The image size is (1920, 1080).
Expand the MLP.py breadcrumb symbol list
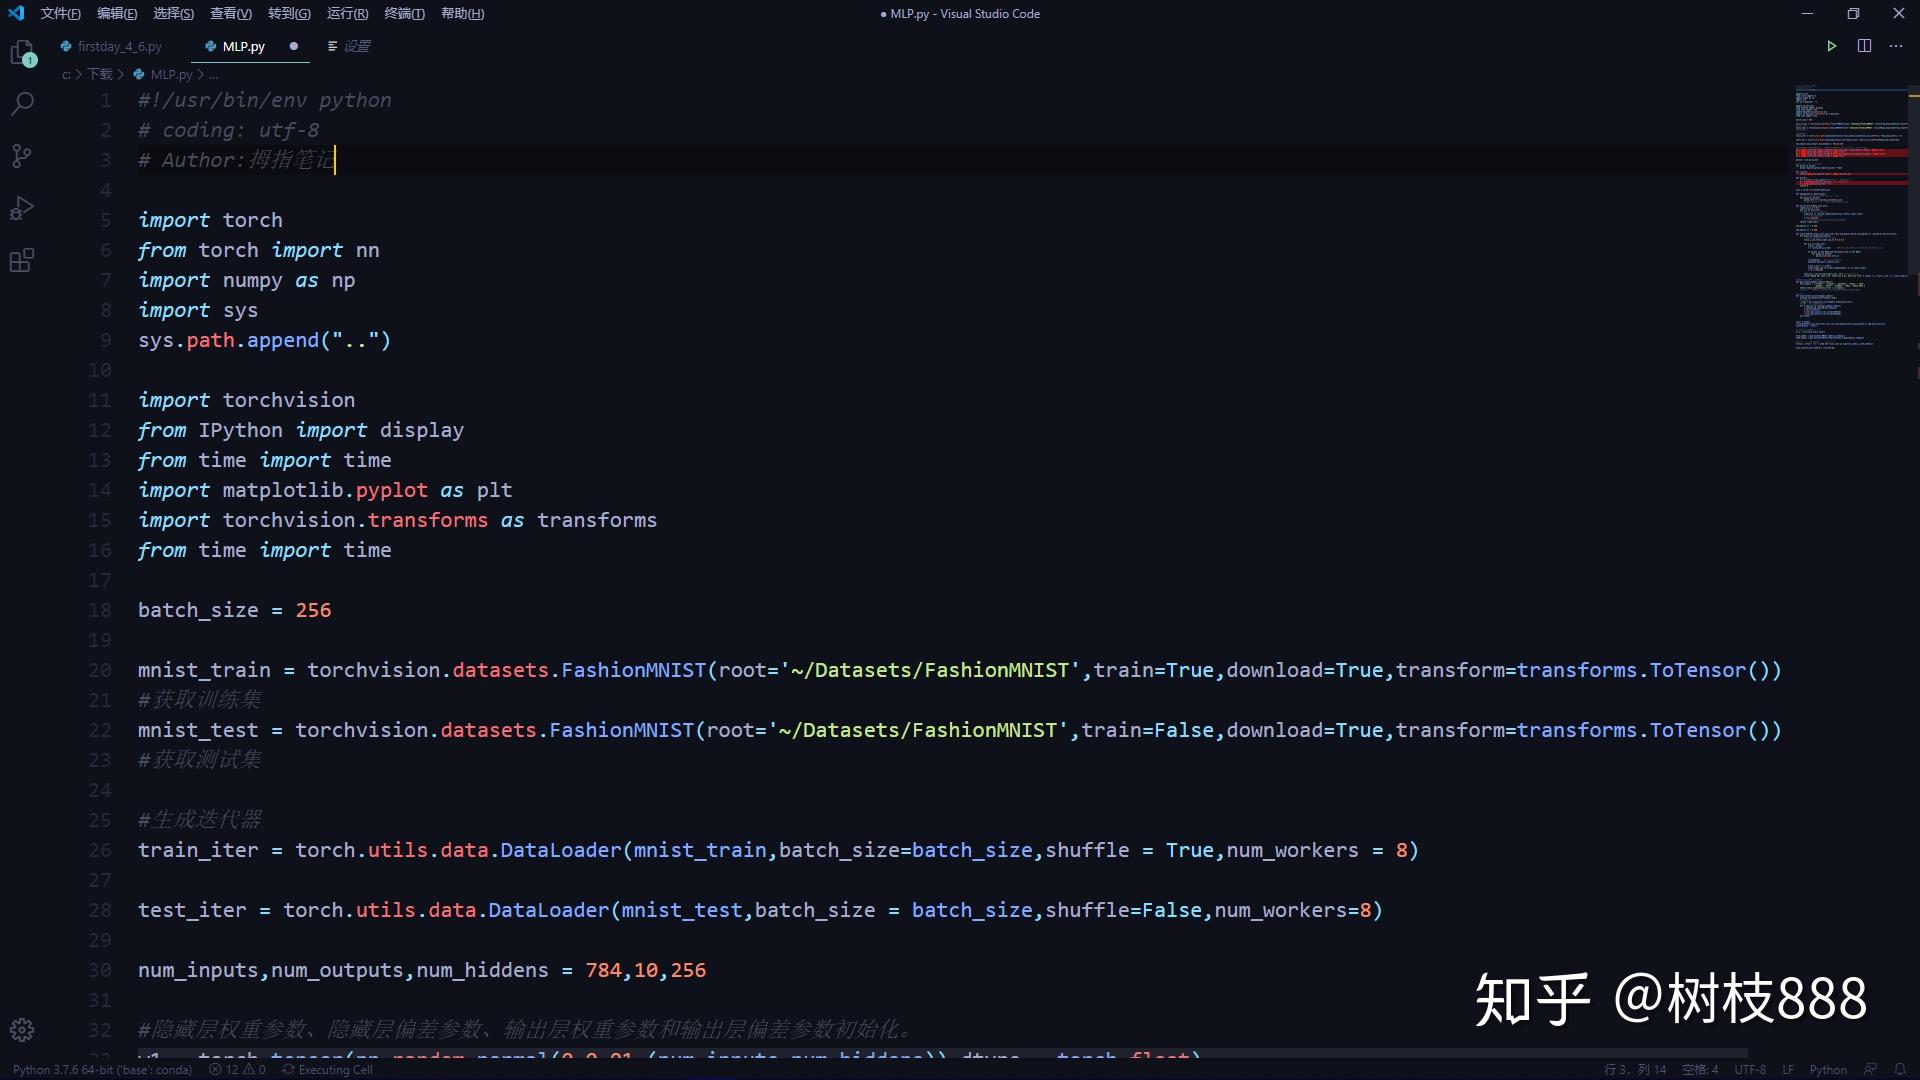(x=171, y=74)
